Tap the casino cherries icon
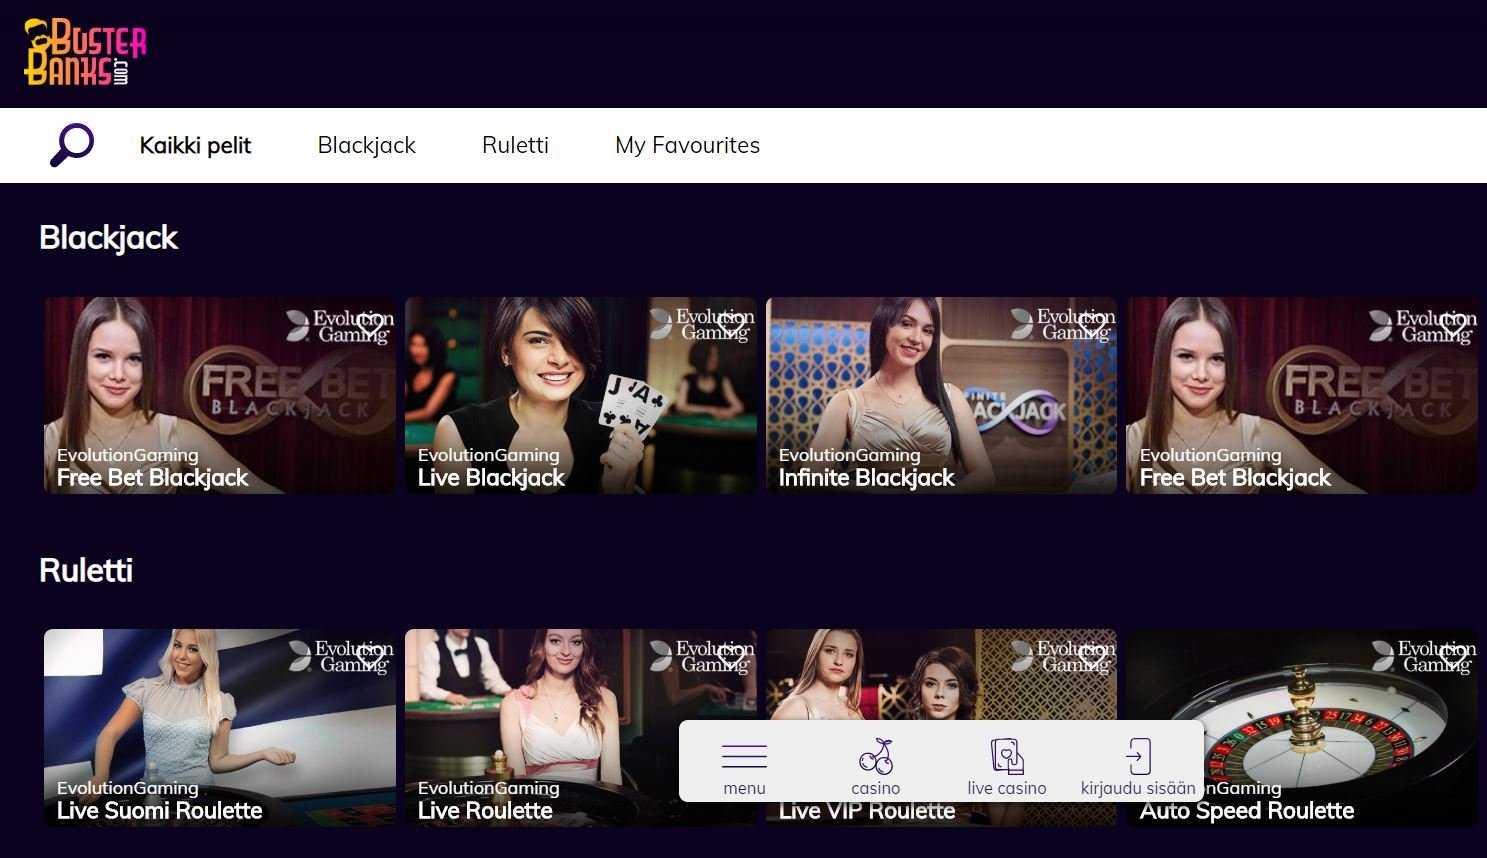This screenshot has height=858, width=1487. click(x=875, y=756)
